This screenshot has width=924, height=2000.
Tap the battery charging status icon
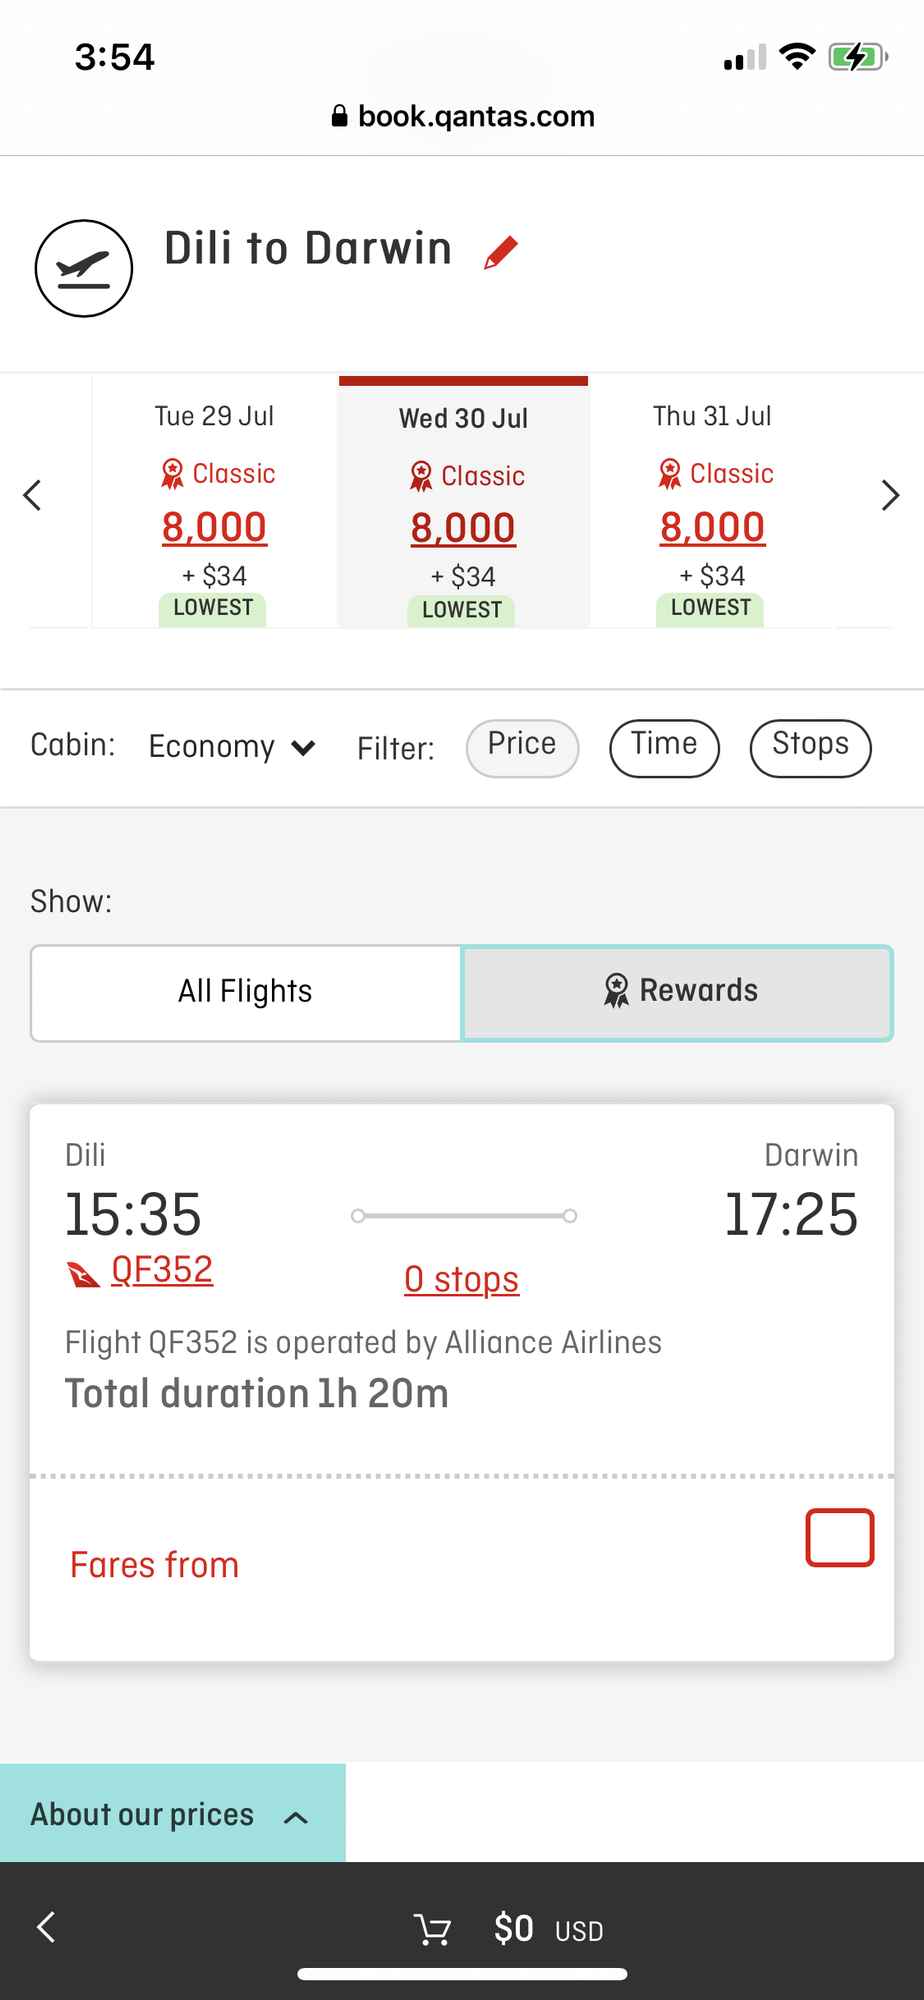point(858,57)
